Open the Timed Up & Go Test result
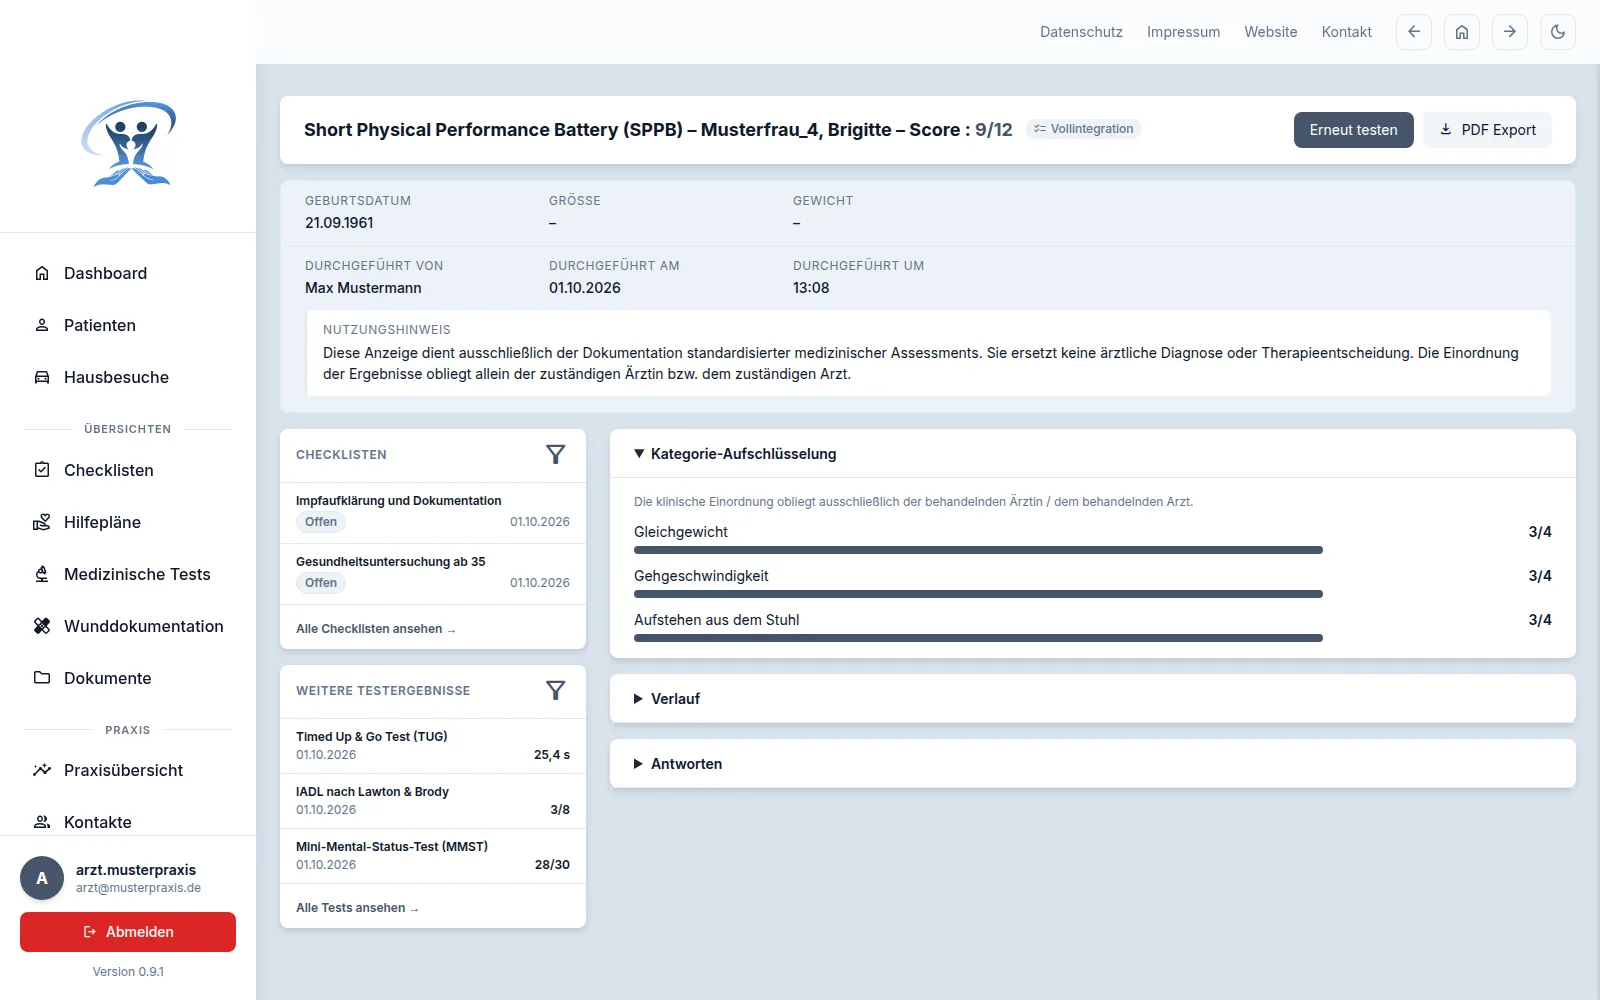 pos(433,746)
